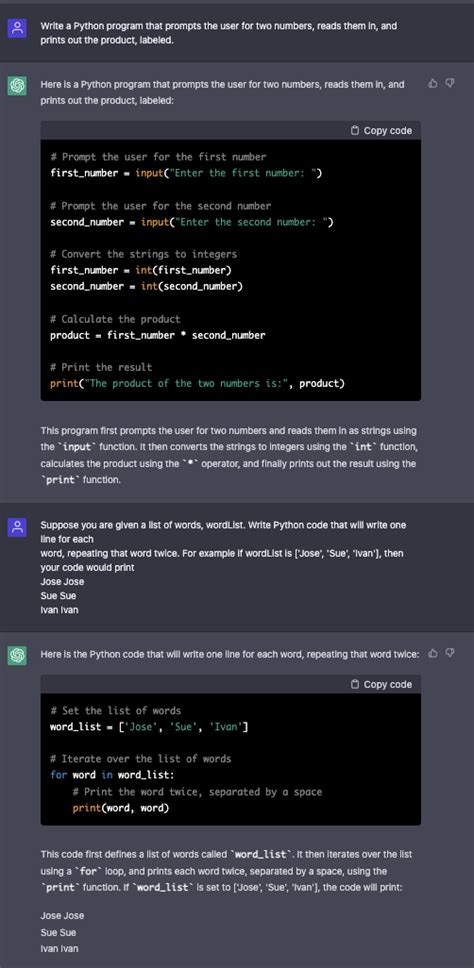Give thumbs down to the product program answer
474x968 pixels.
click(450, 83)
